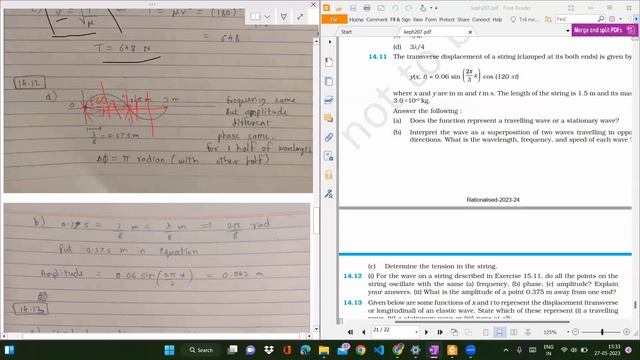Viewport: 640px width, 360px height.
Task: Open Dropbox from the taskbar
Action: coord(269,350)
